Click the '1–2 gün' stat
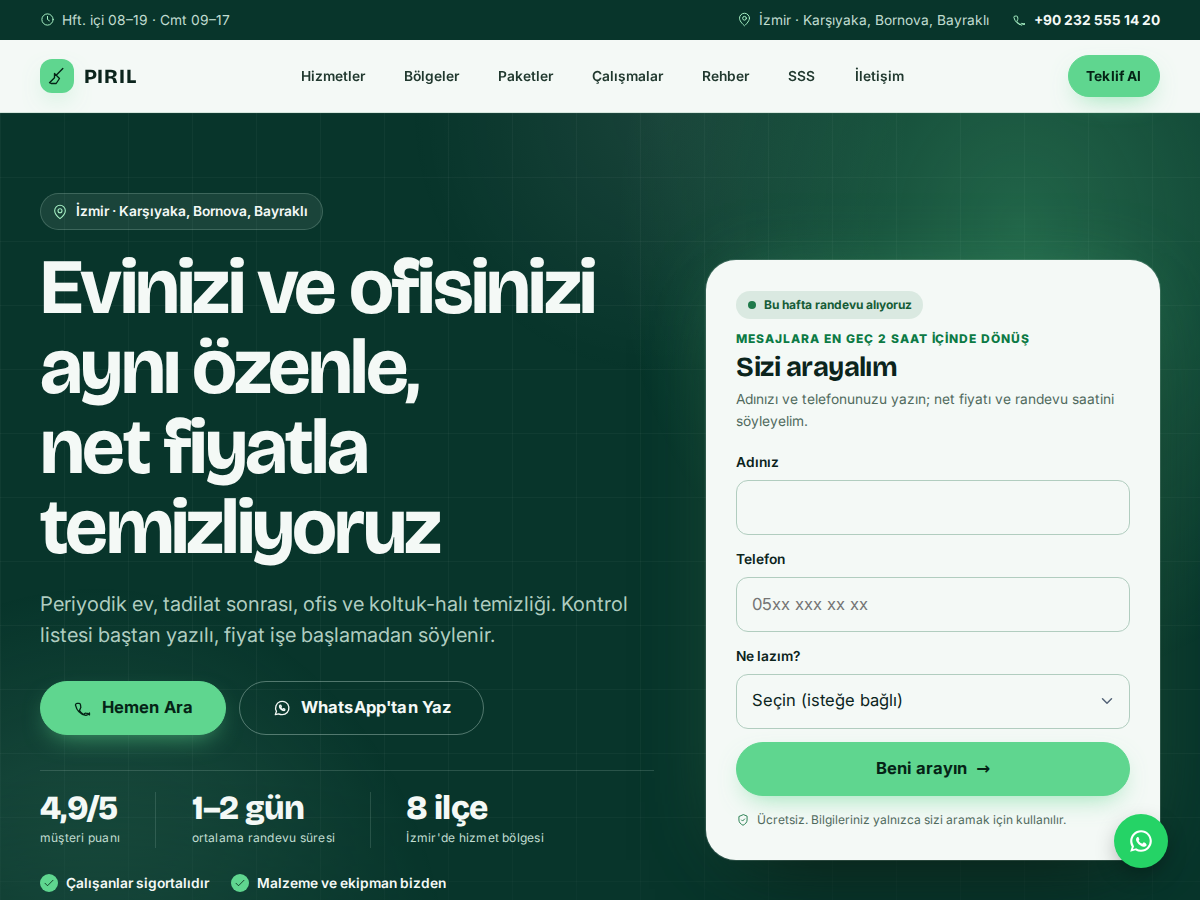 coord(248,808)
